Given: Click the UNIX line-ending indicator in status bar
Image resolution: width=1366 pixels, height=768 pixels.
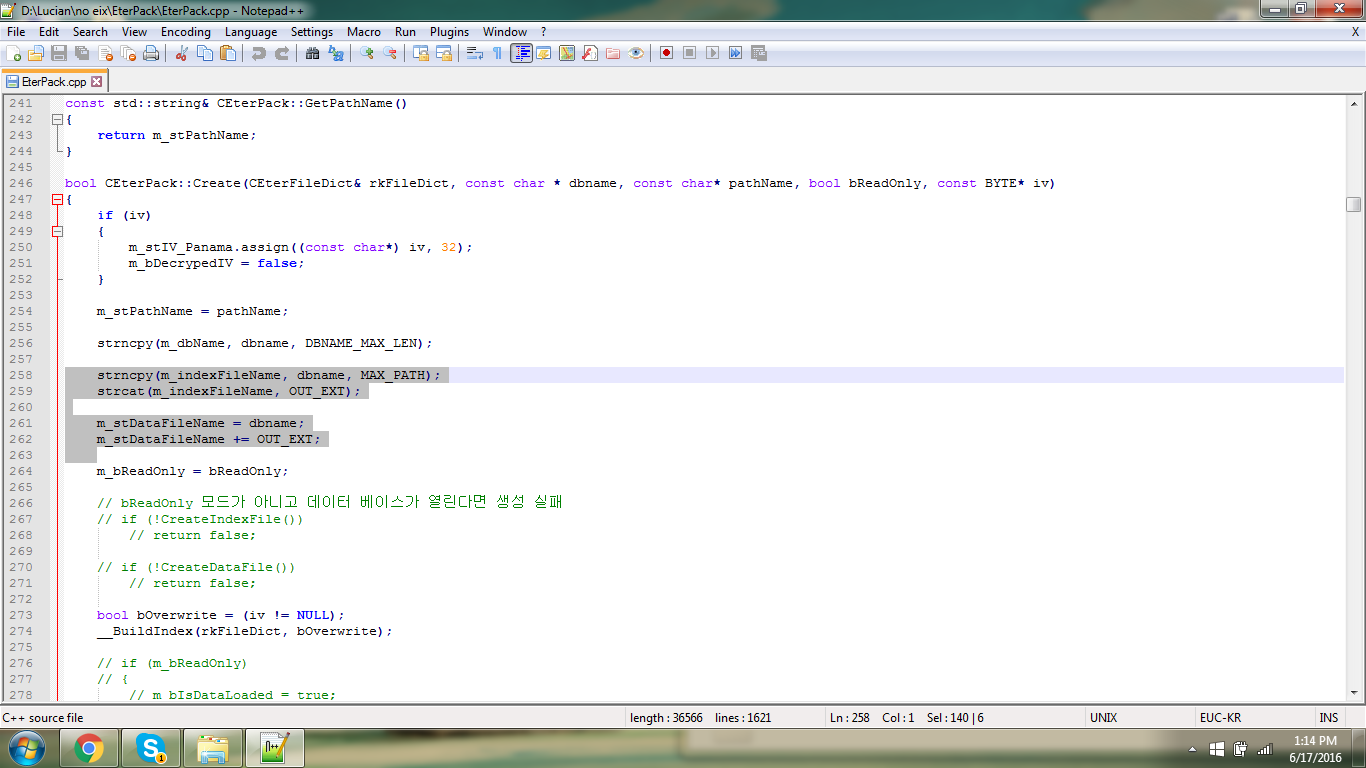Looking at the screenshot, I should (1104, 718).
